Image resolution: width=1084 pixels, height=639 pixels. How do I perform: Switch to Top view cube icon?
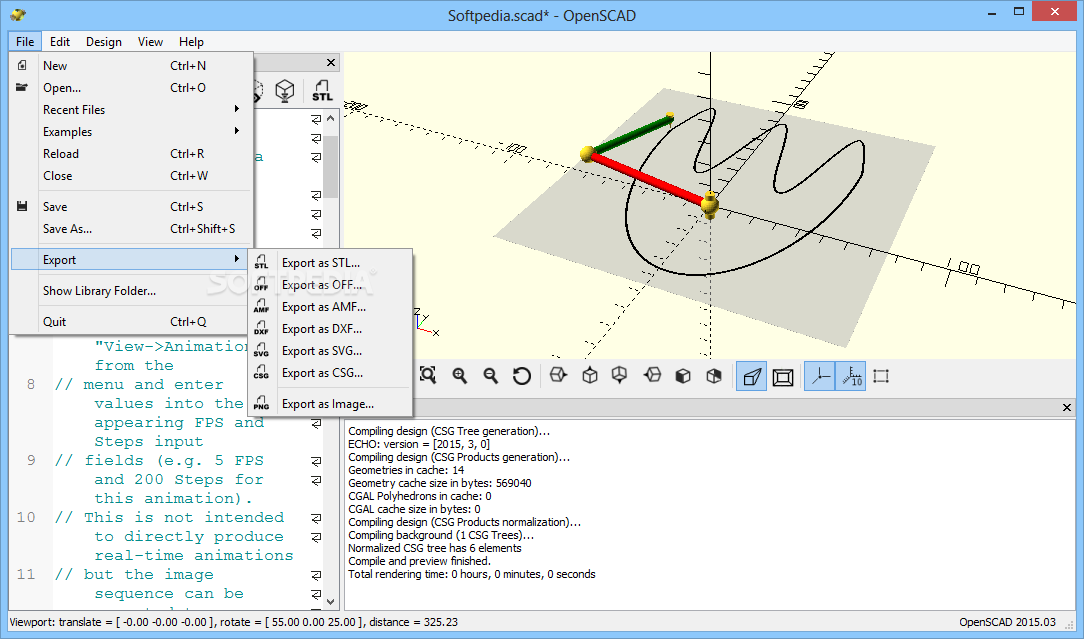pyautogui.click(x=590, y=376)
